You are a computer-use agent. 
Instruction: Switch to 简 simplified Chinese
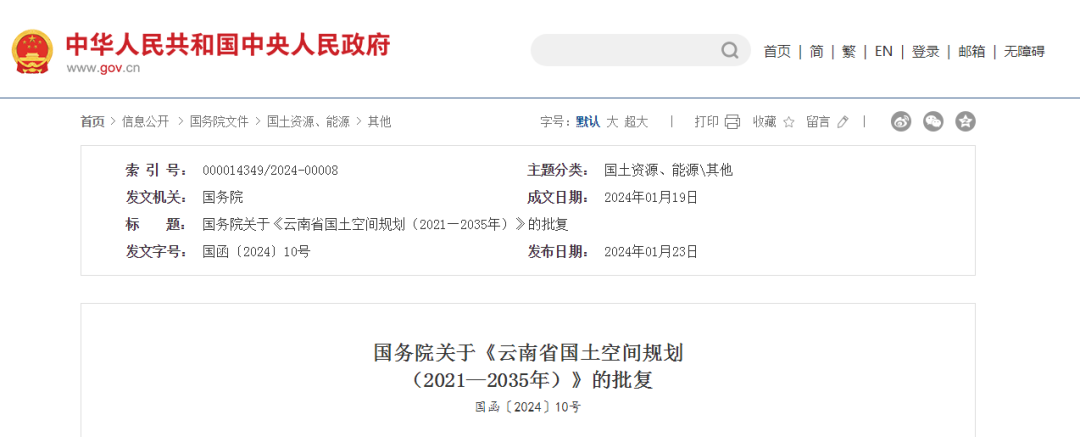tap(817, 52)
